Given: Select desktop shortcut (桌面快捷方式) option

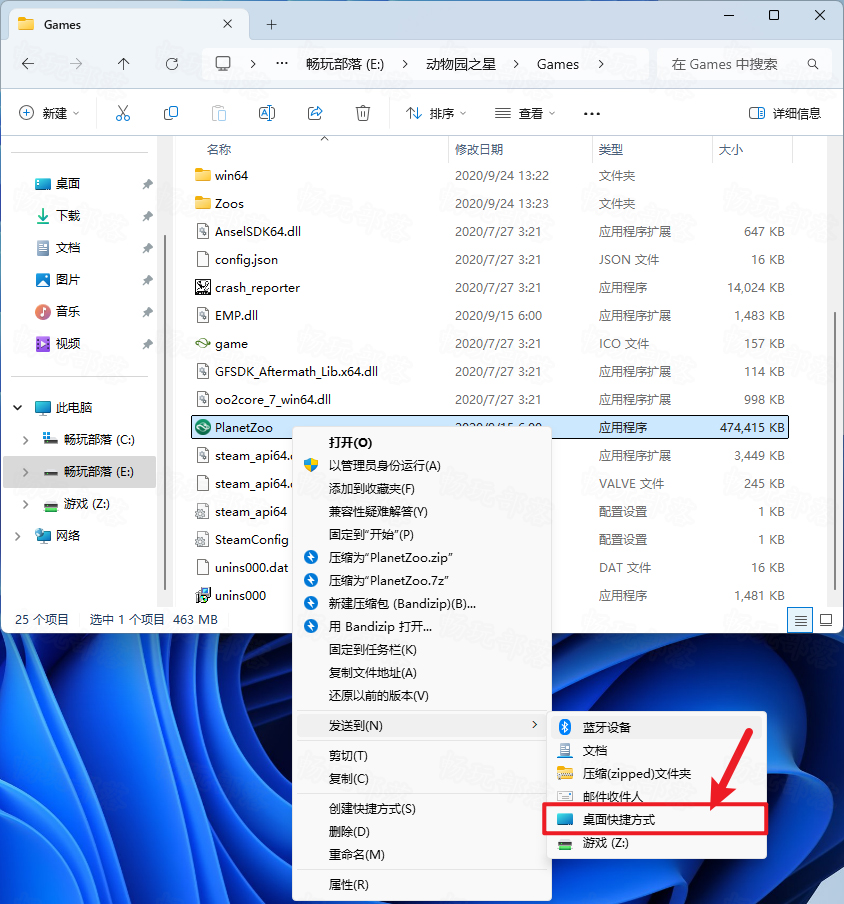Looking at the screenshot, I should click(655, 820).
